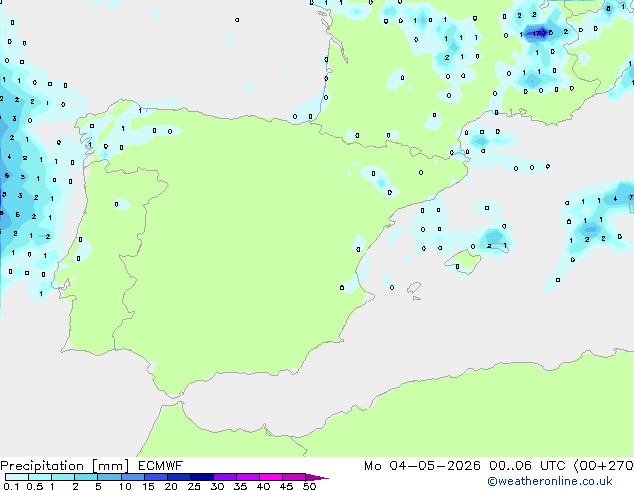Click the legend label '0.5'
634x490 pixels.
[x=35, y=486]
